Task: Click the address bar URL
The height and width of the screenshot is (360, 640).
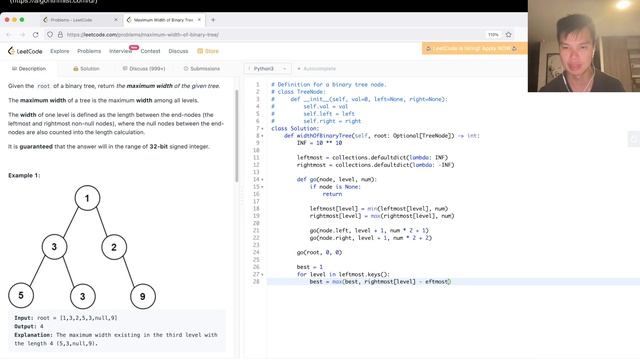Action: tap(142, 35)
